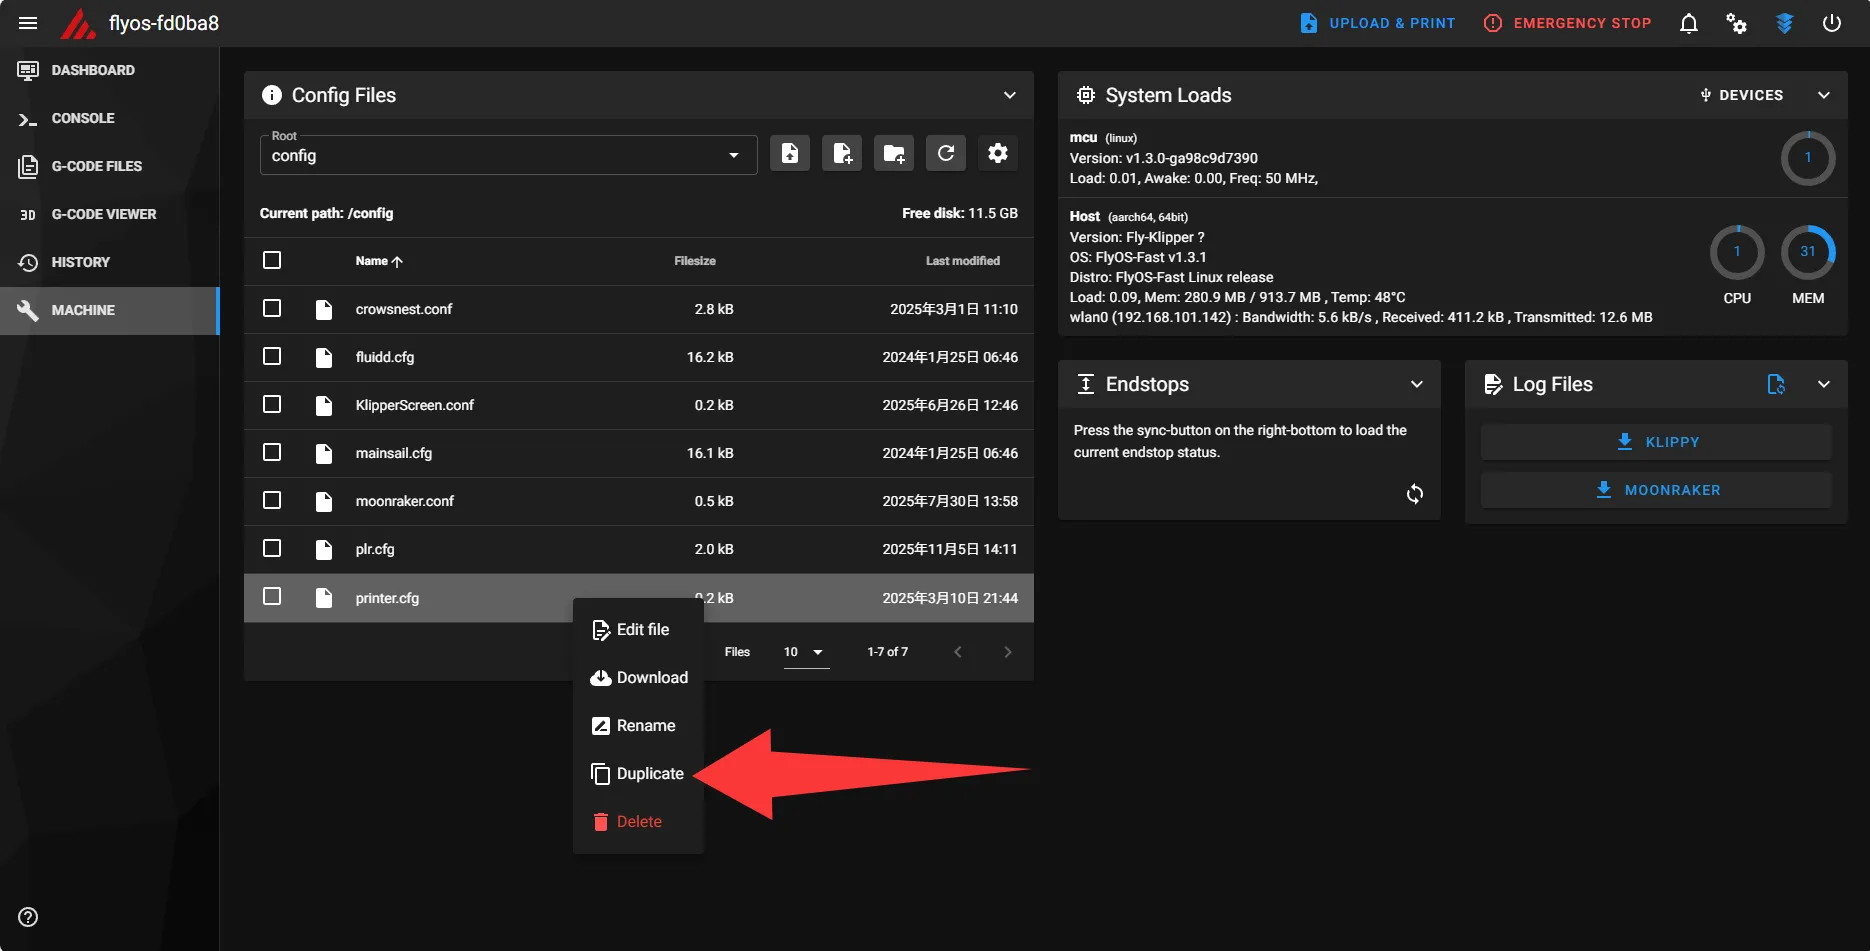Toggle the select-all files checkbox

click(272, 260)
